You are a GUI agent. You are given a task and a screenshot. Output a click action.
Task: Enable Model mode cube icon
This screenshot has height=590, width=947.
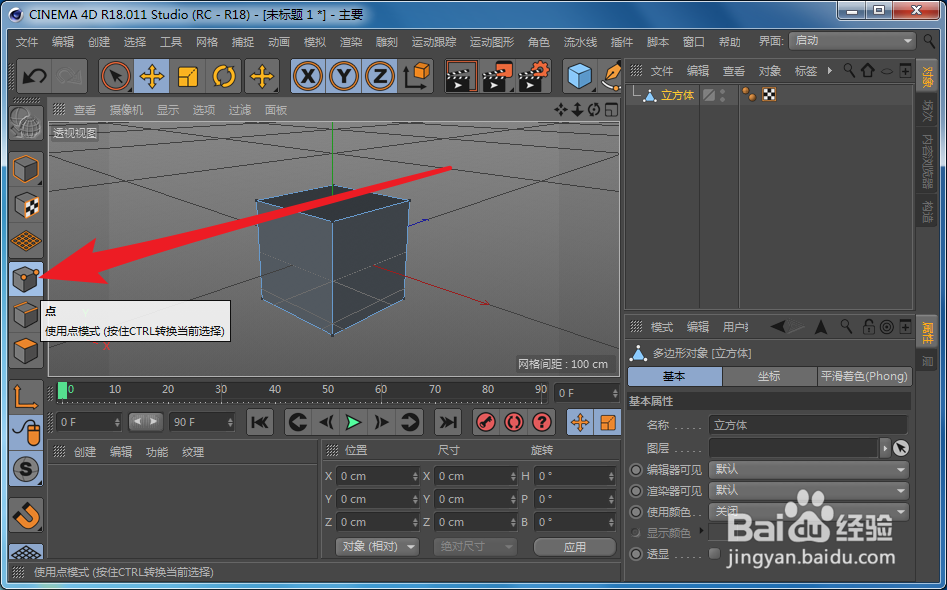point(26,169)
